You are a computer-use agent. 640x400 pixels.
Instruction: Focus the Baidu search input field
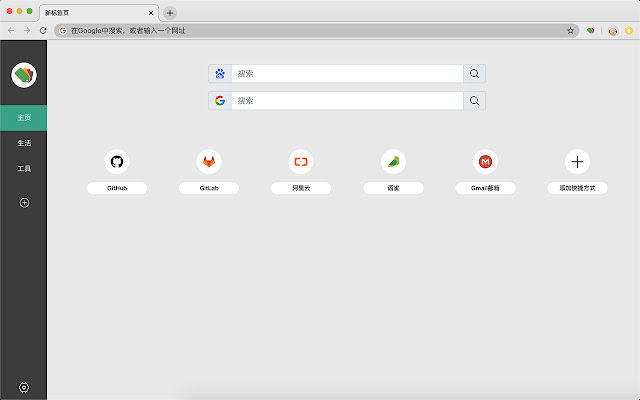347,74
